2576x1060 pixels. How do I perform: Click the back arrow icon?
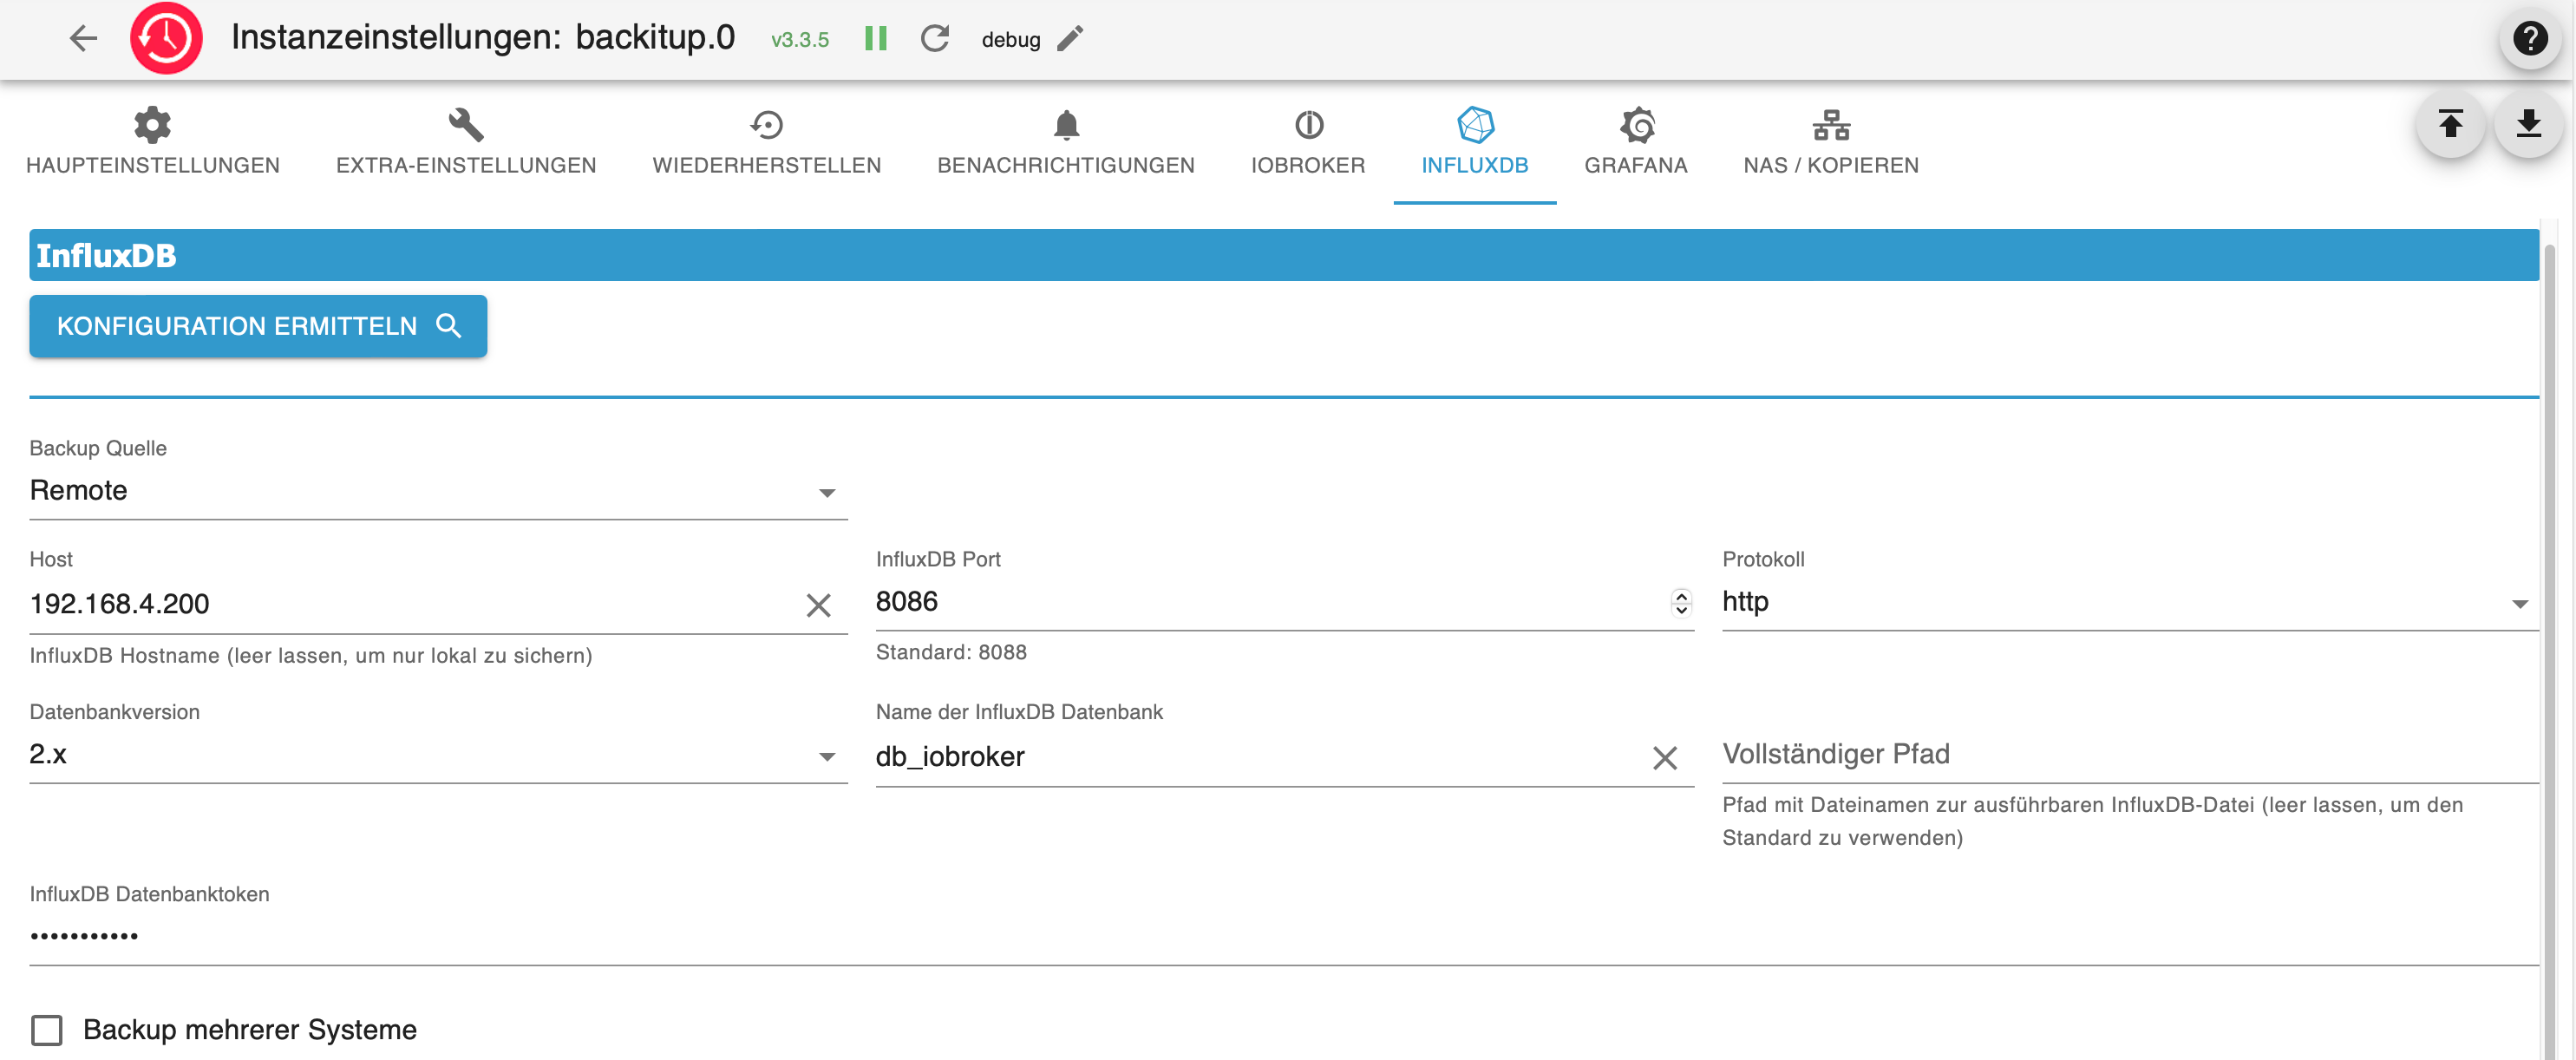pyautogui.click(x=83, y=39)
